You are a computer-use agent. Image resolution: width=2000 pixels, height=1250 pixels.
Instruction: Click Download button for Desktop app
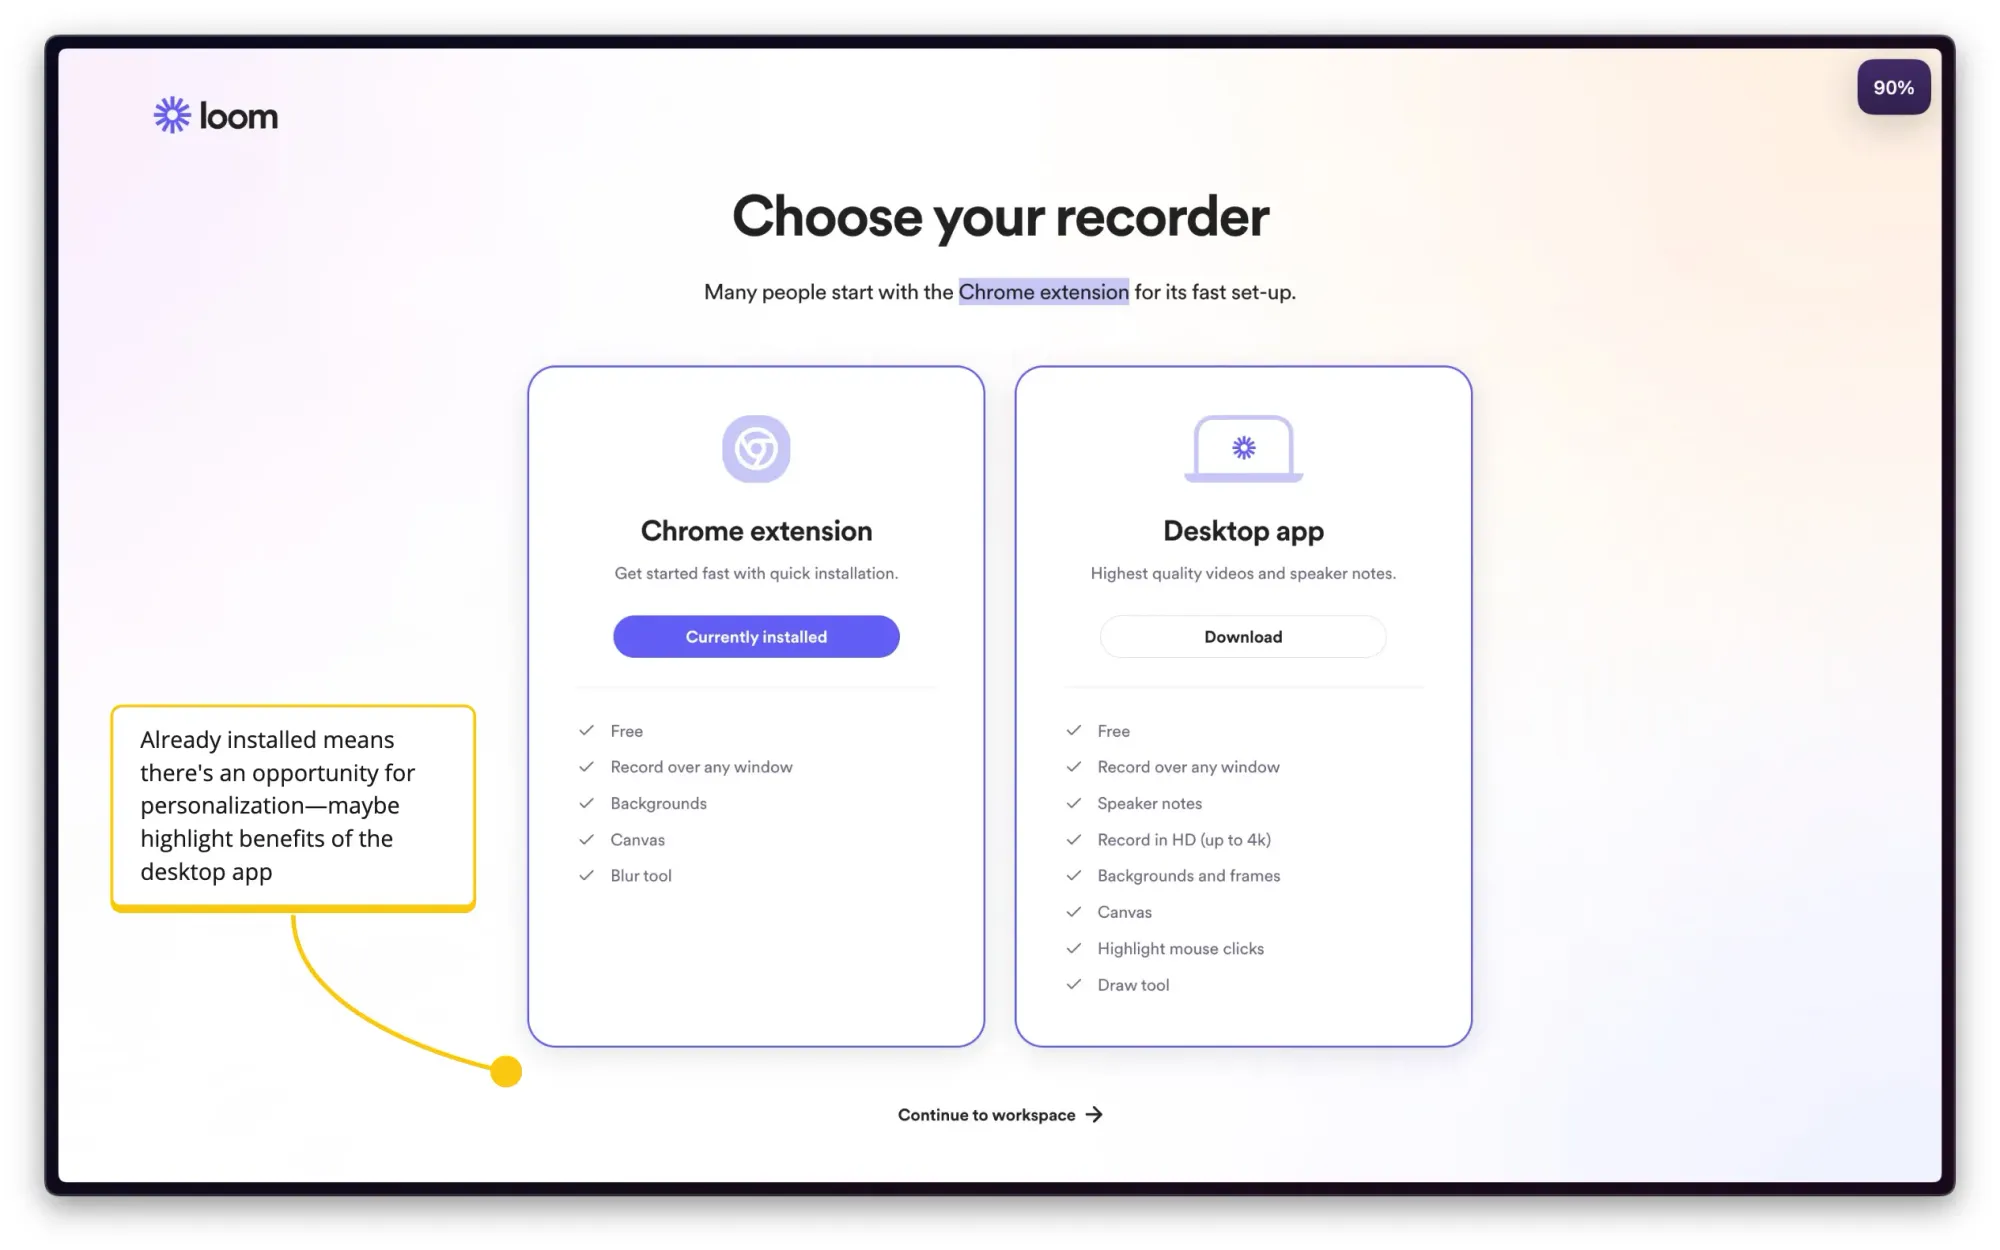tap(1243, 635)
